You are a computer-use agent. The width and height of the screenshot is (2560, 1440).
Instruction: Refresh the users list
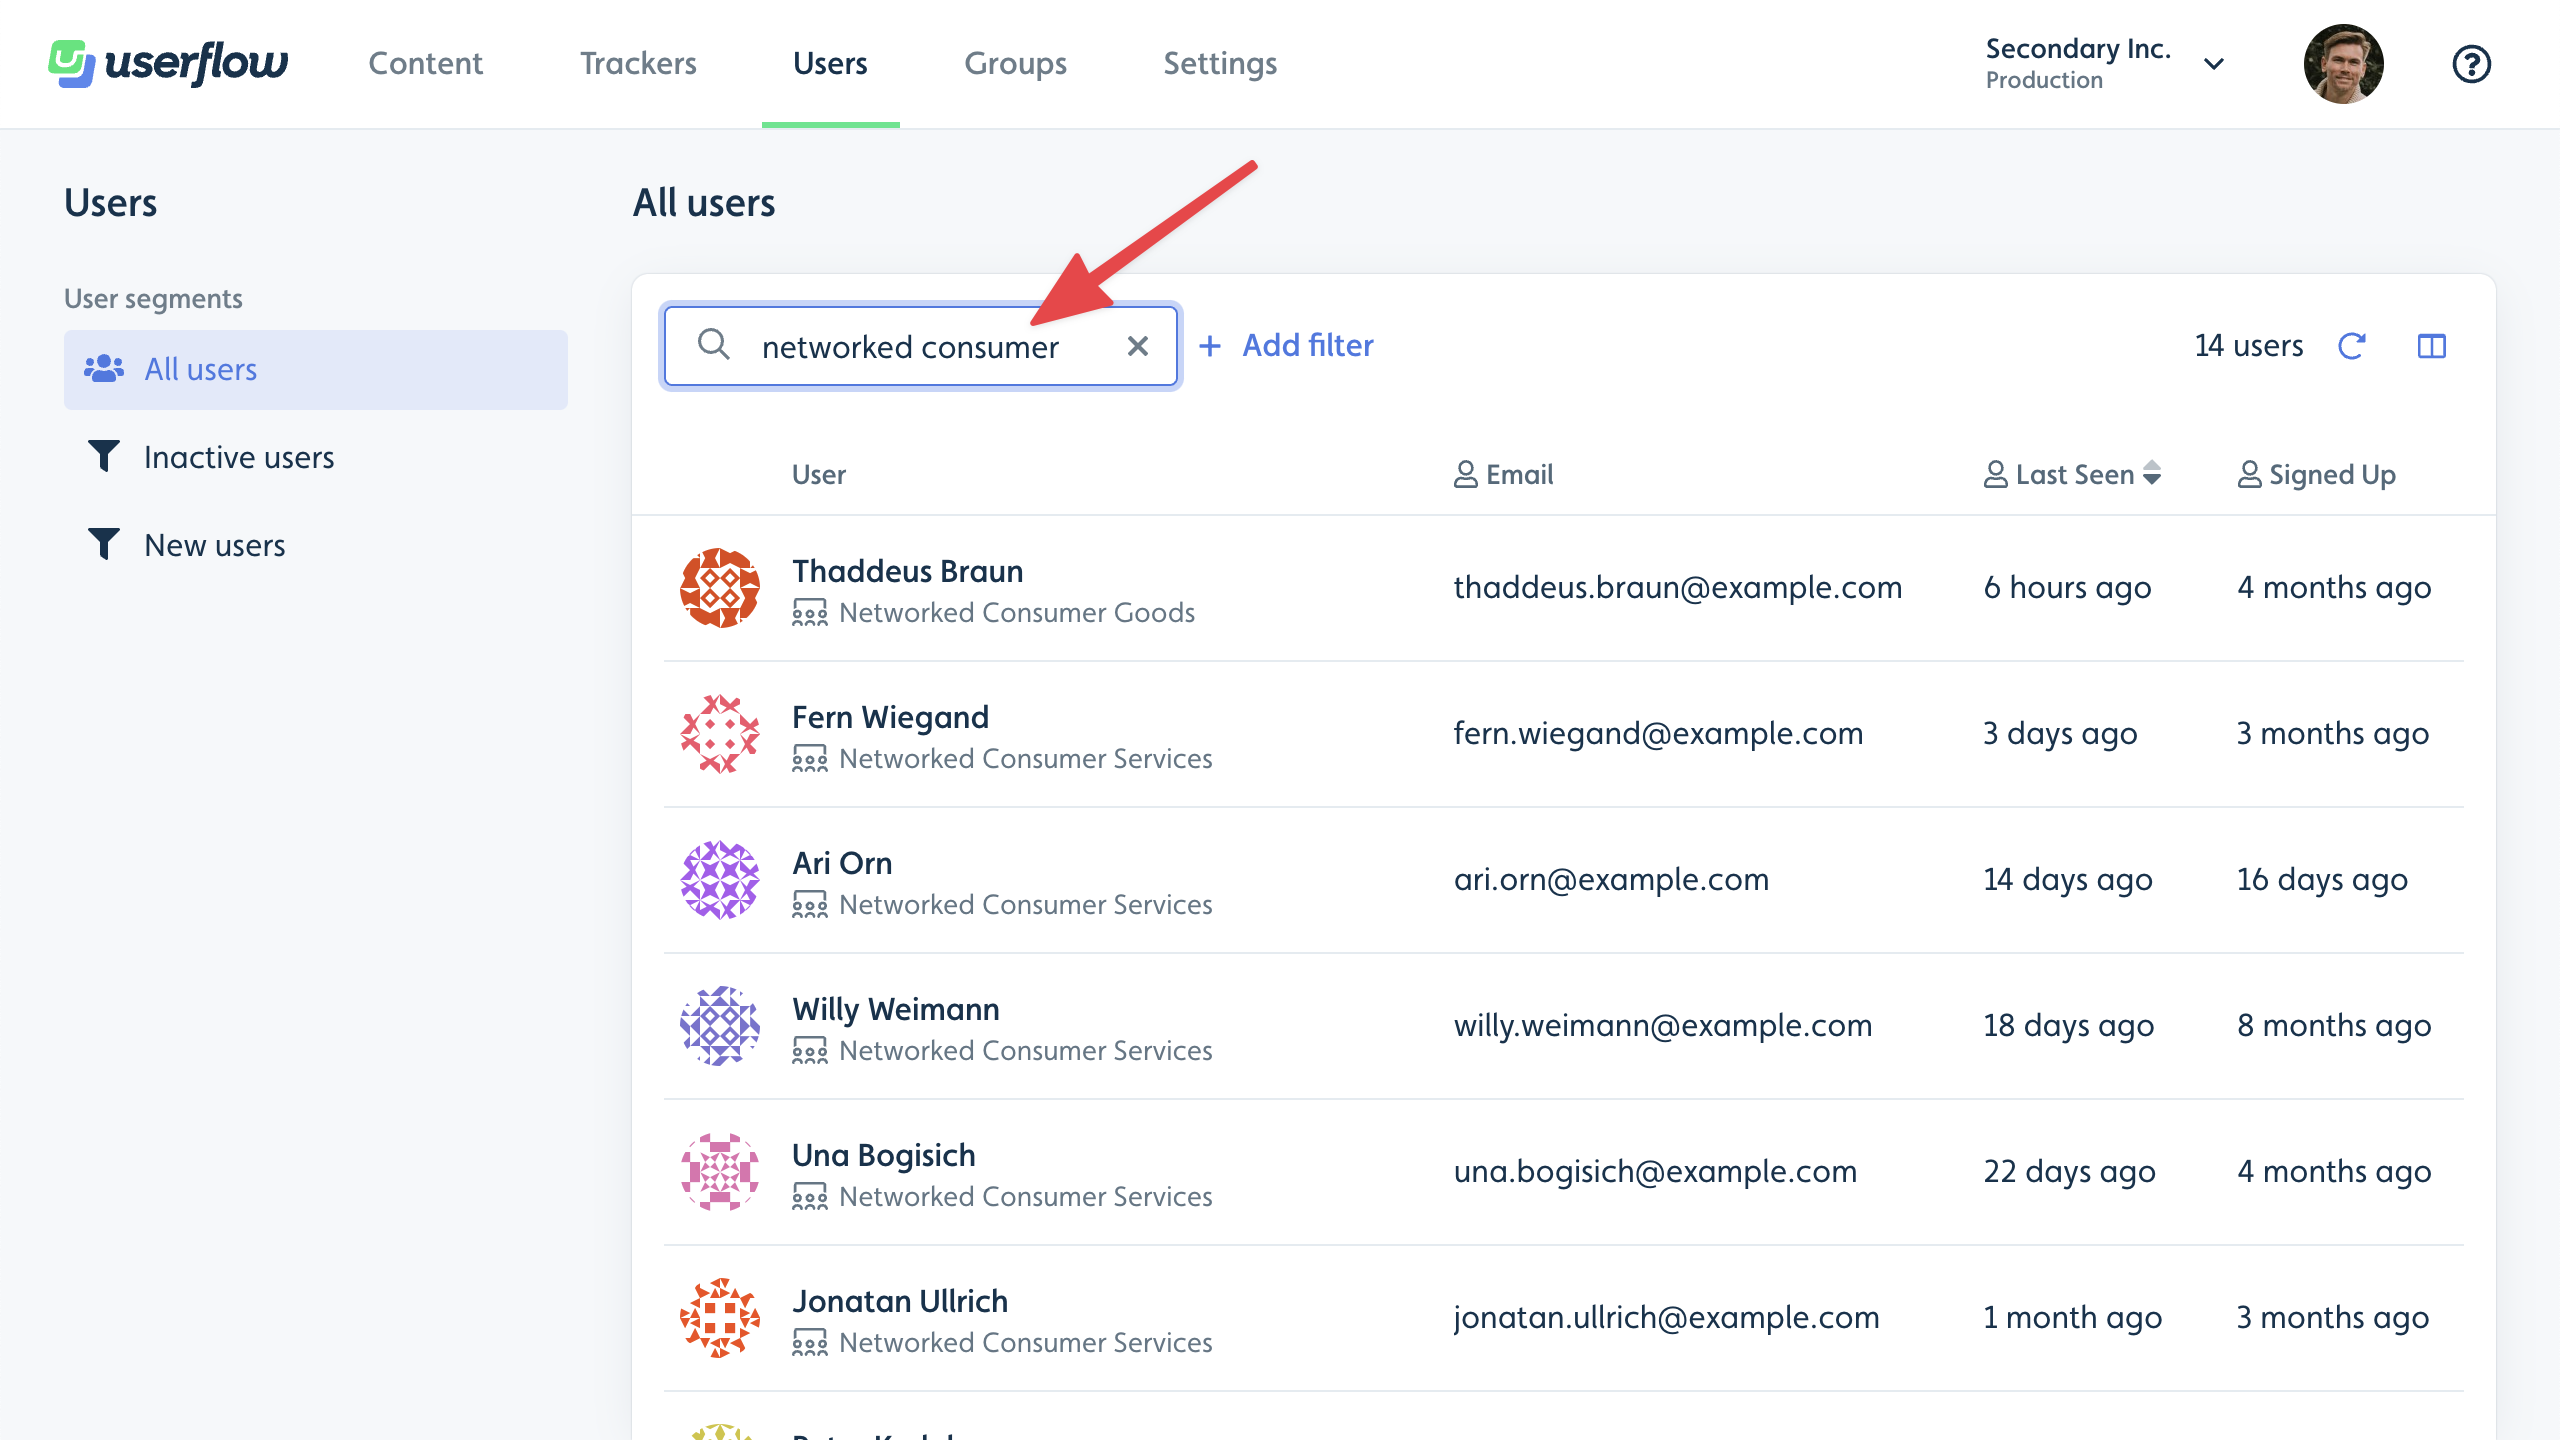pyautogui.click(x=2351, y=346)
